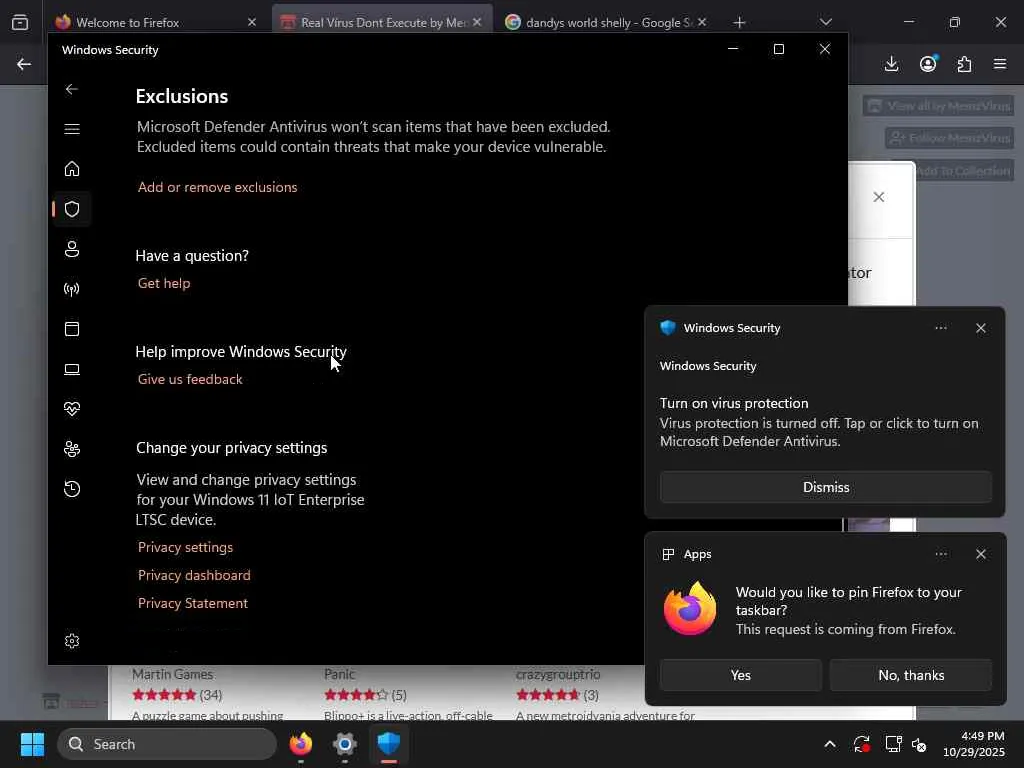Close the Welcome to Firefox tab
The height and width of the screenshot is (768, 1024).
252,22
